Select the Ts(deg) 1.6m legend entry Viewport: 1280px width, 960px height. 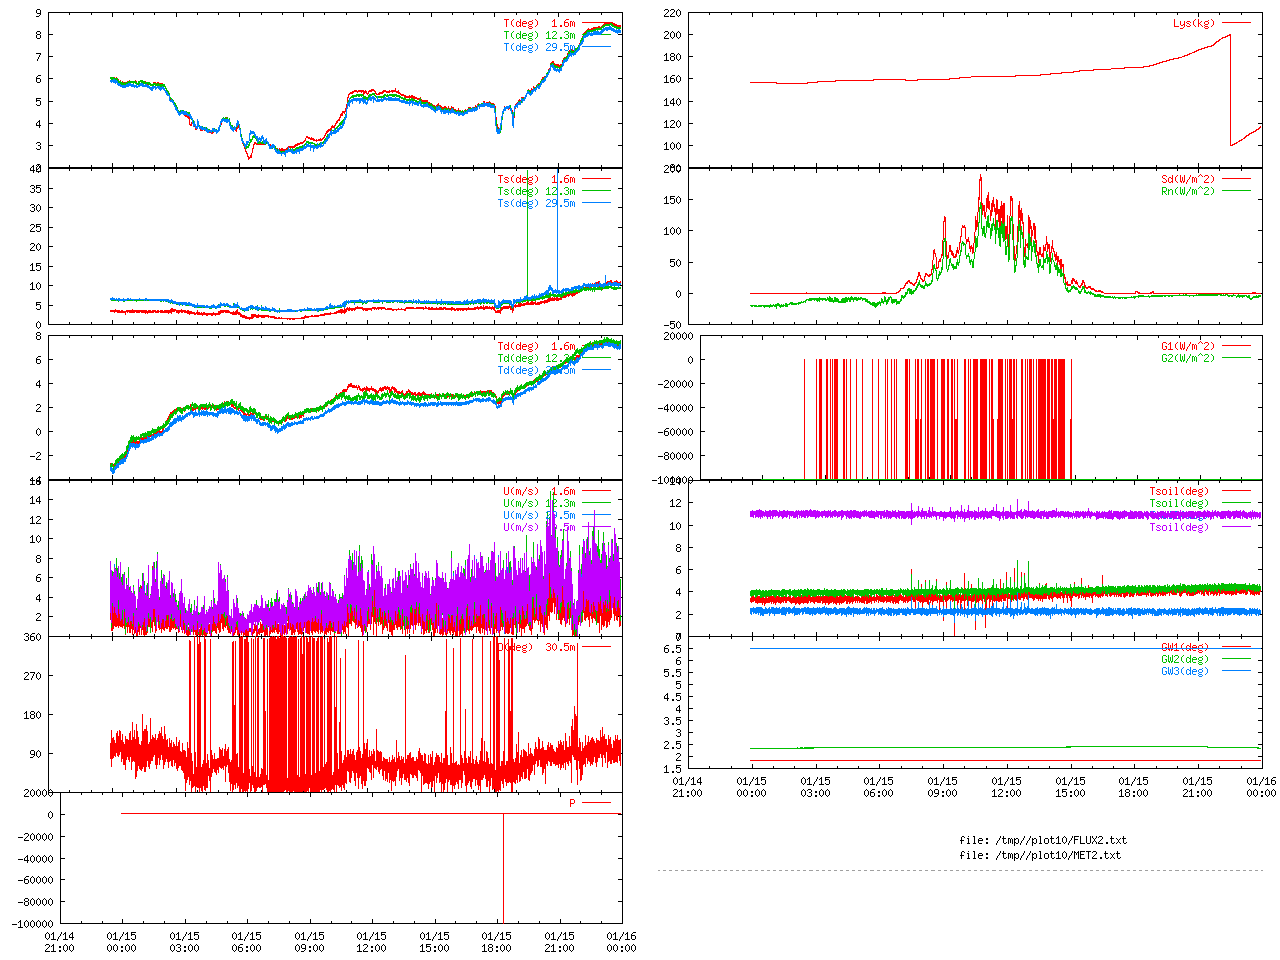[536, 180]
